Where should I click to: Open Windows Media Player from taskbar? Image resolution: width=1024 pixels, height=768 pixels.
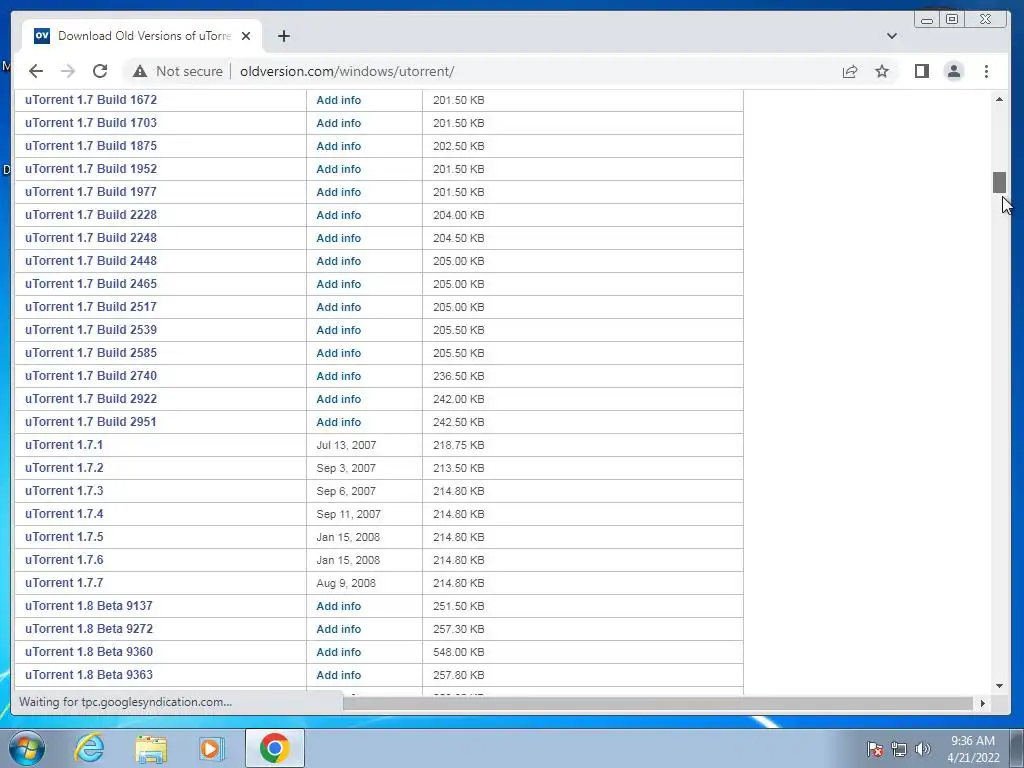coord(212,748)
